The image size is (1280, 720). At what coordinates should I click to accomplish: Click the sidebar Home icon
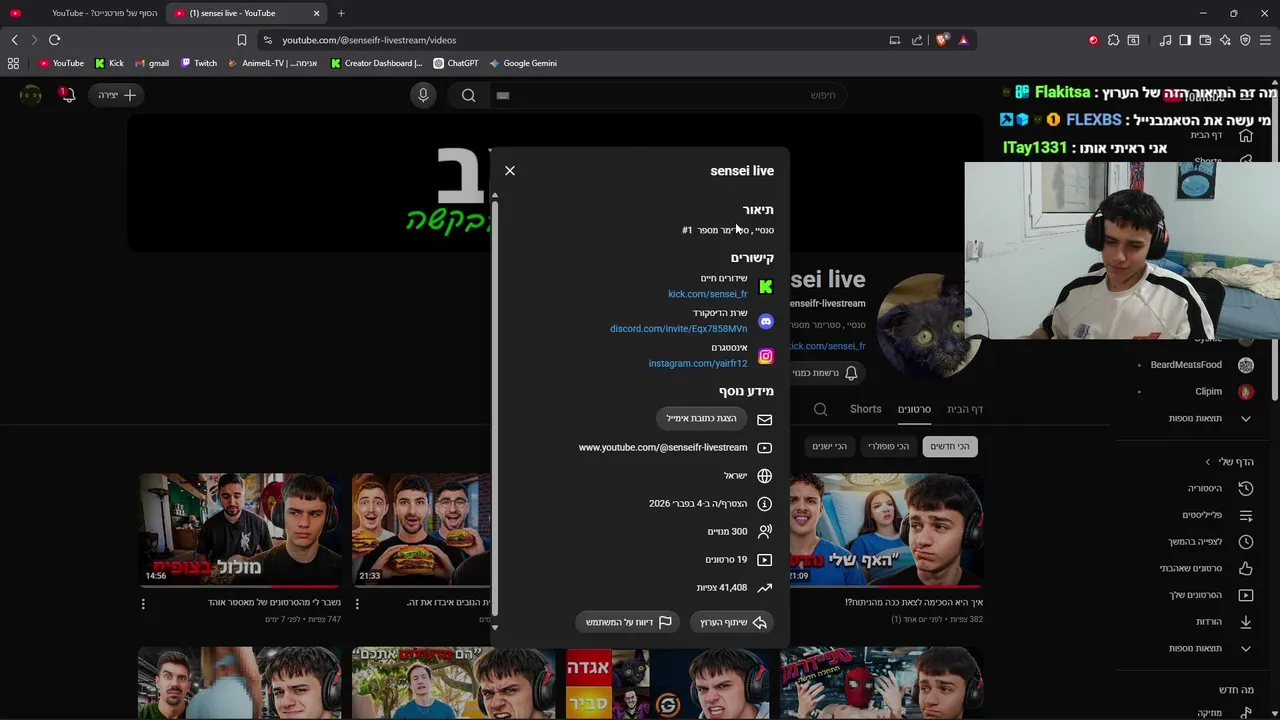[x=1246, y=136]
